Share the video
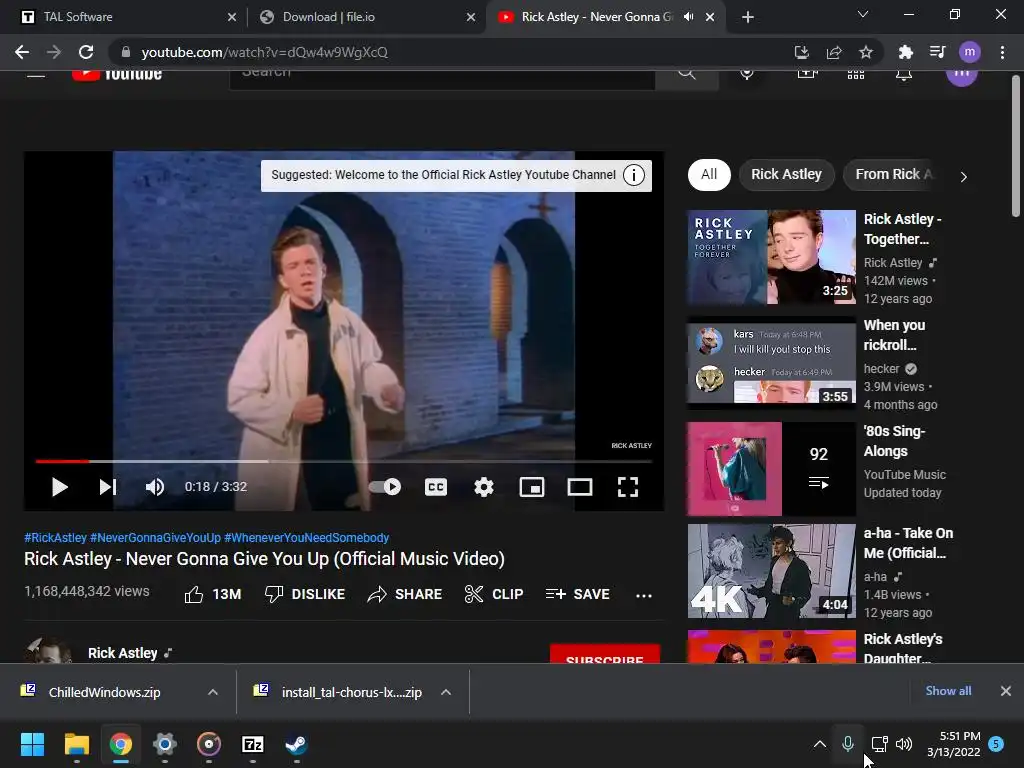This screenshot has width=1024, height=768. point(405,594)
